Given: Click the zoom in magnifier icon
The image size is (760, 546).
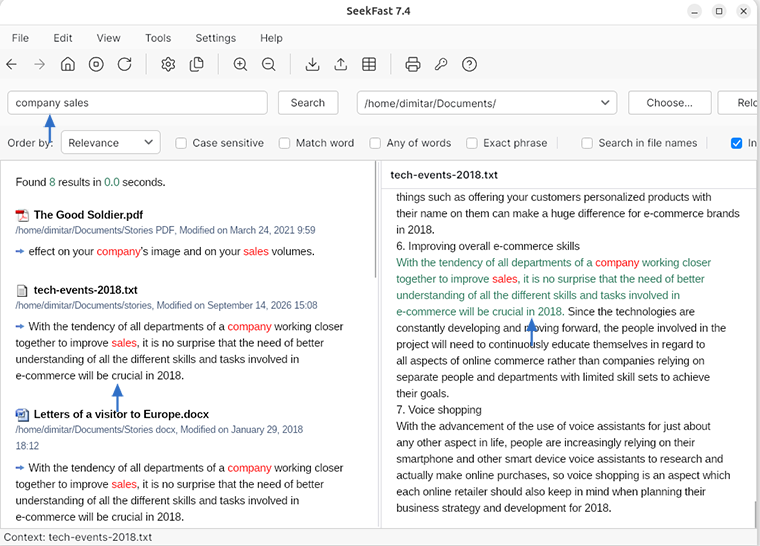Looking at the screenshot, I should [240, 64].
